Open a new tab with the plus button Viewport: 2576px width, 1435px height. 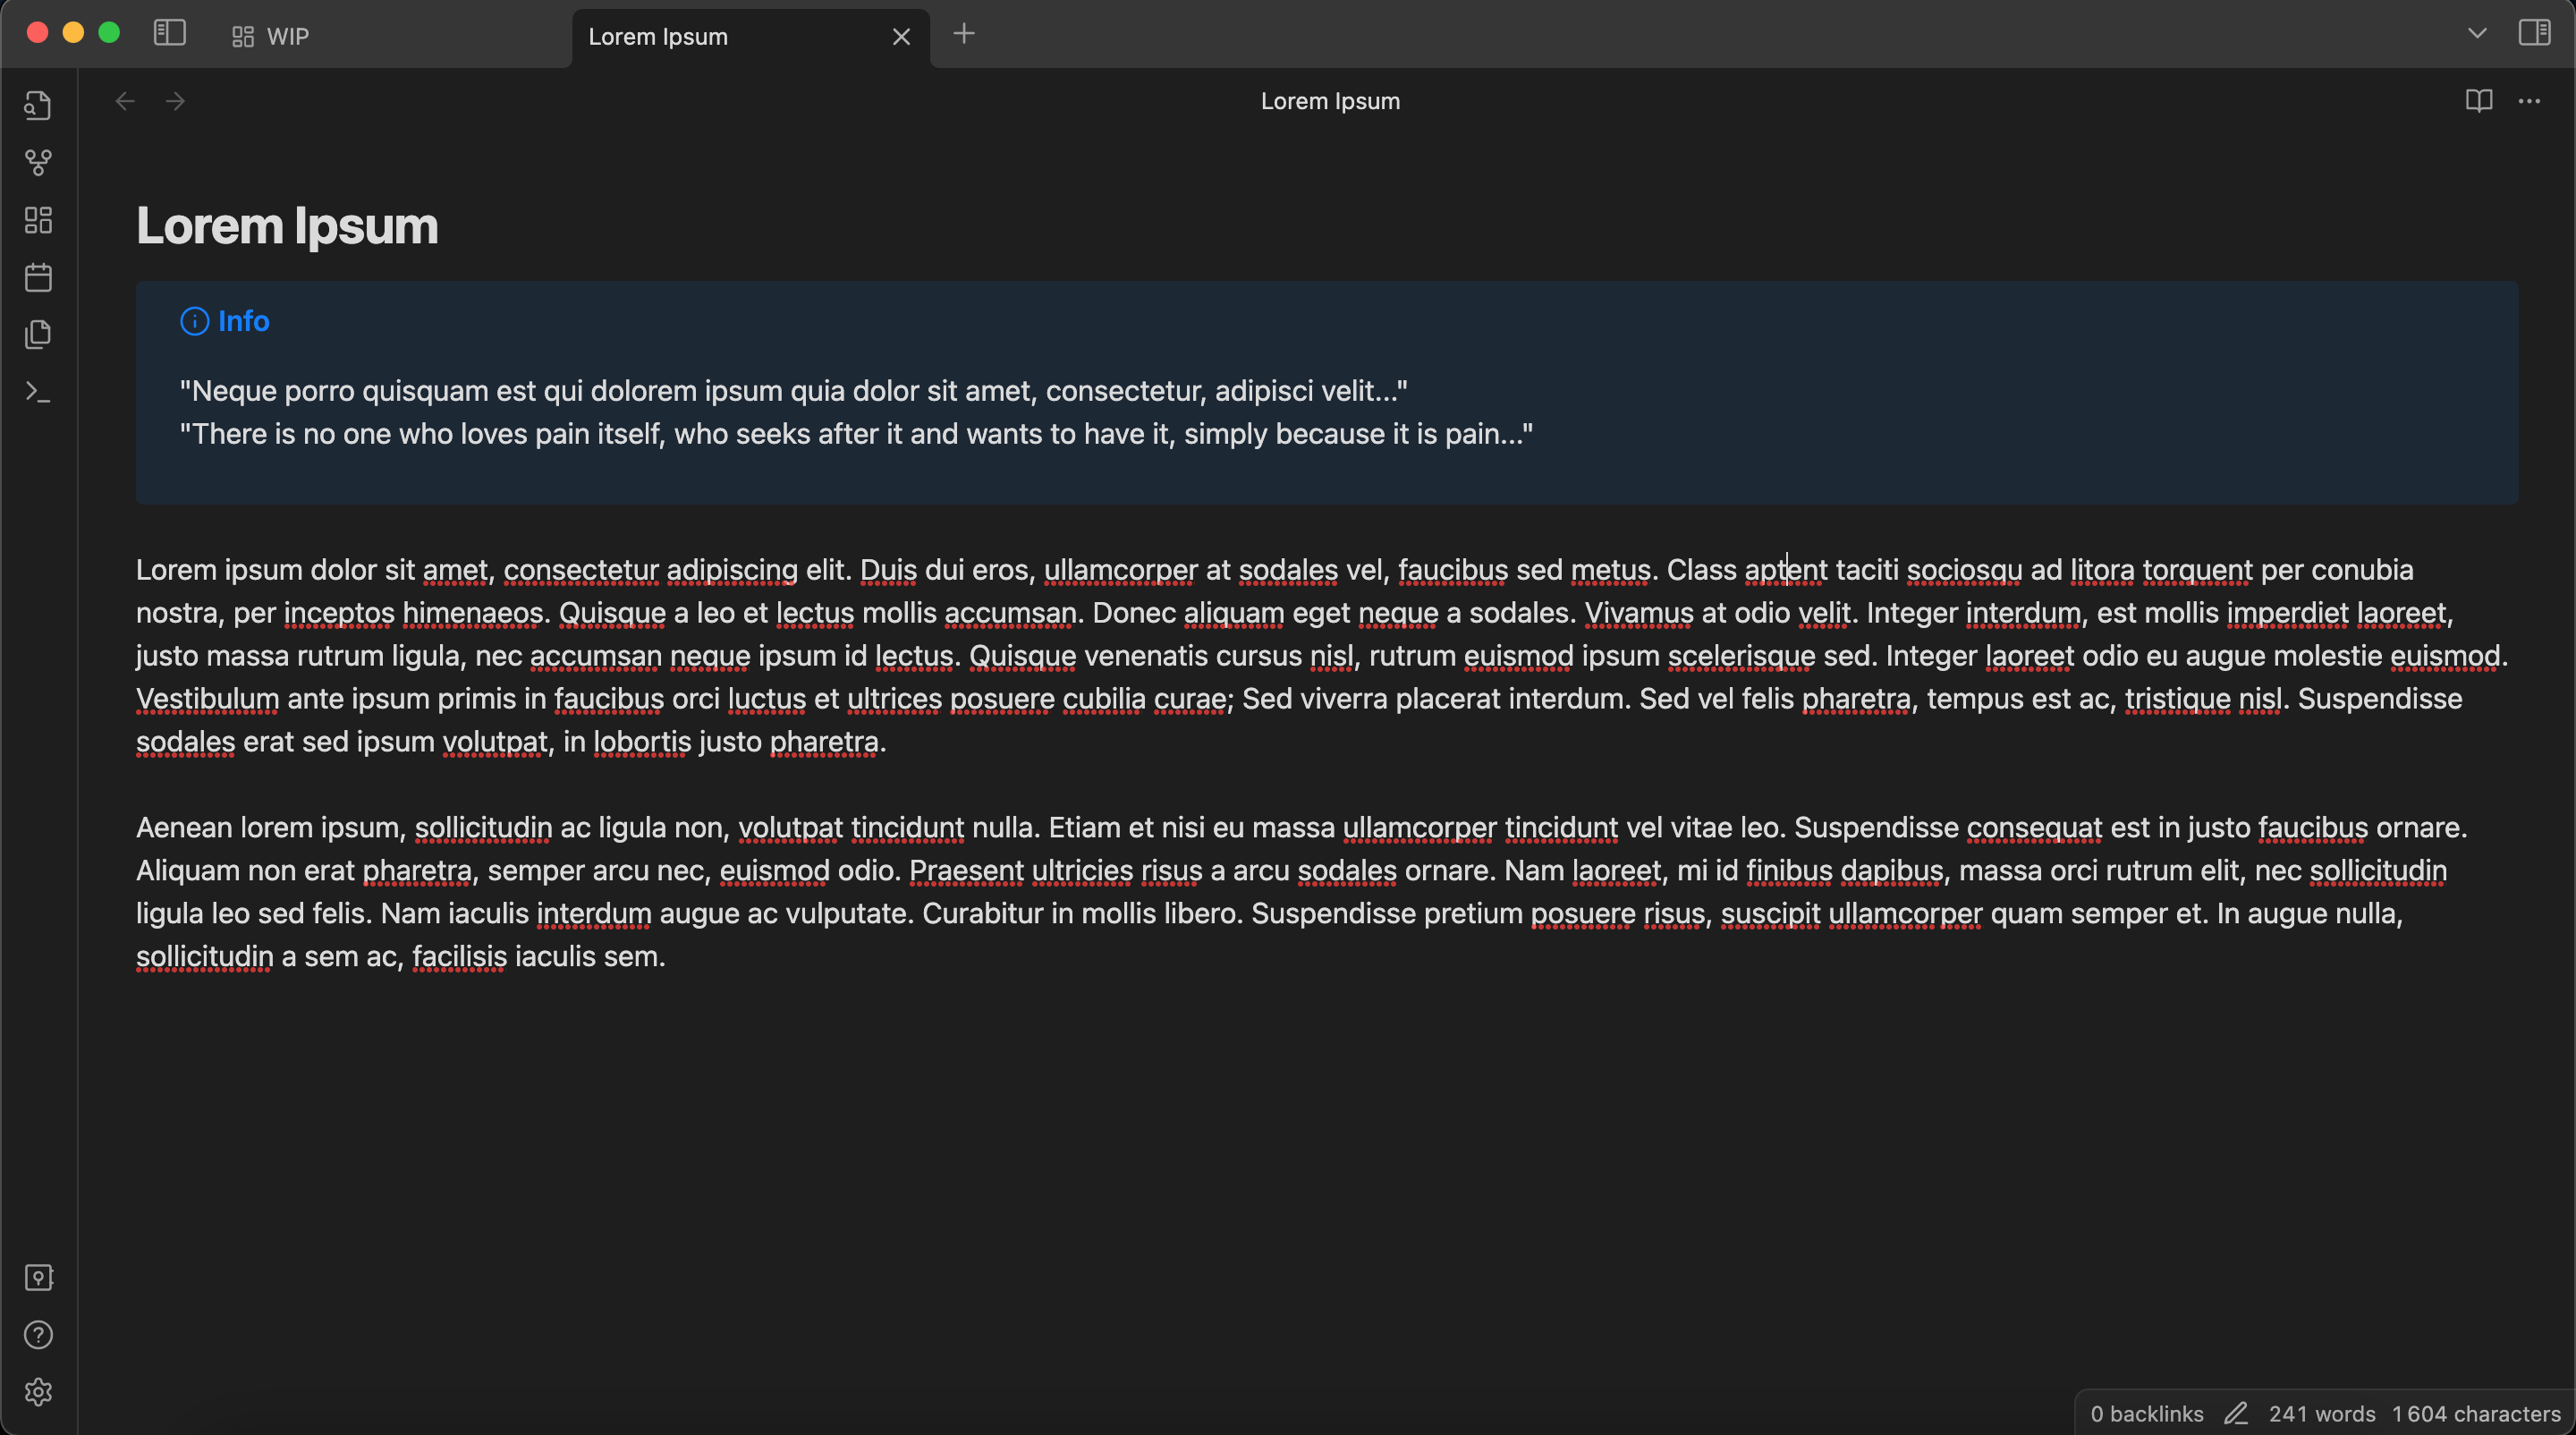[963, 33]
